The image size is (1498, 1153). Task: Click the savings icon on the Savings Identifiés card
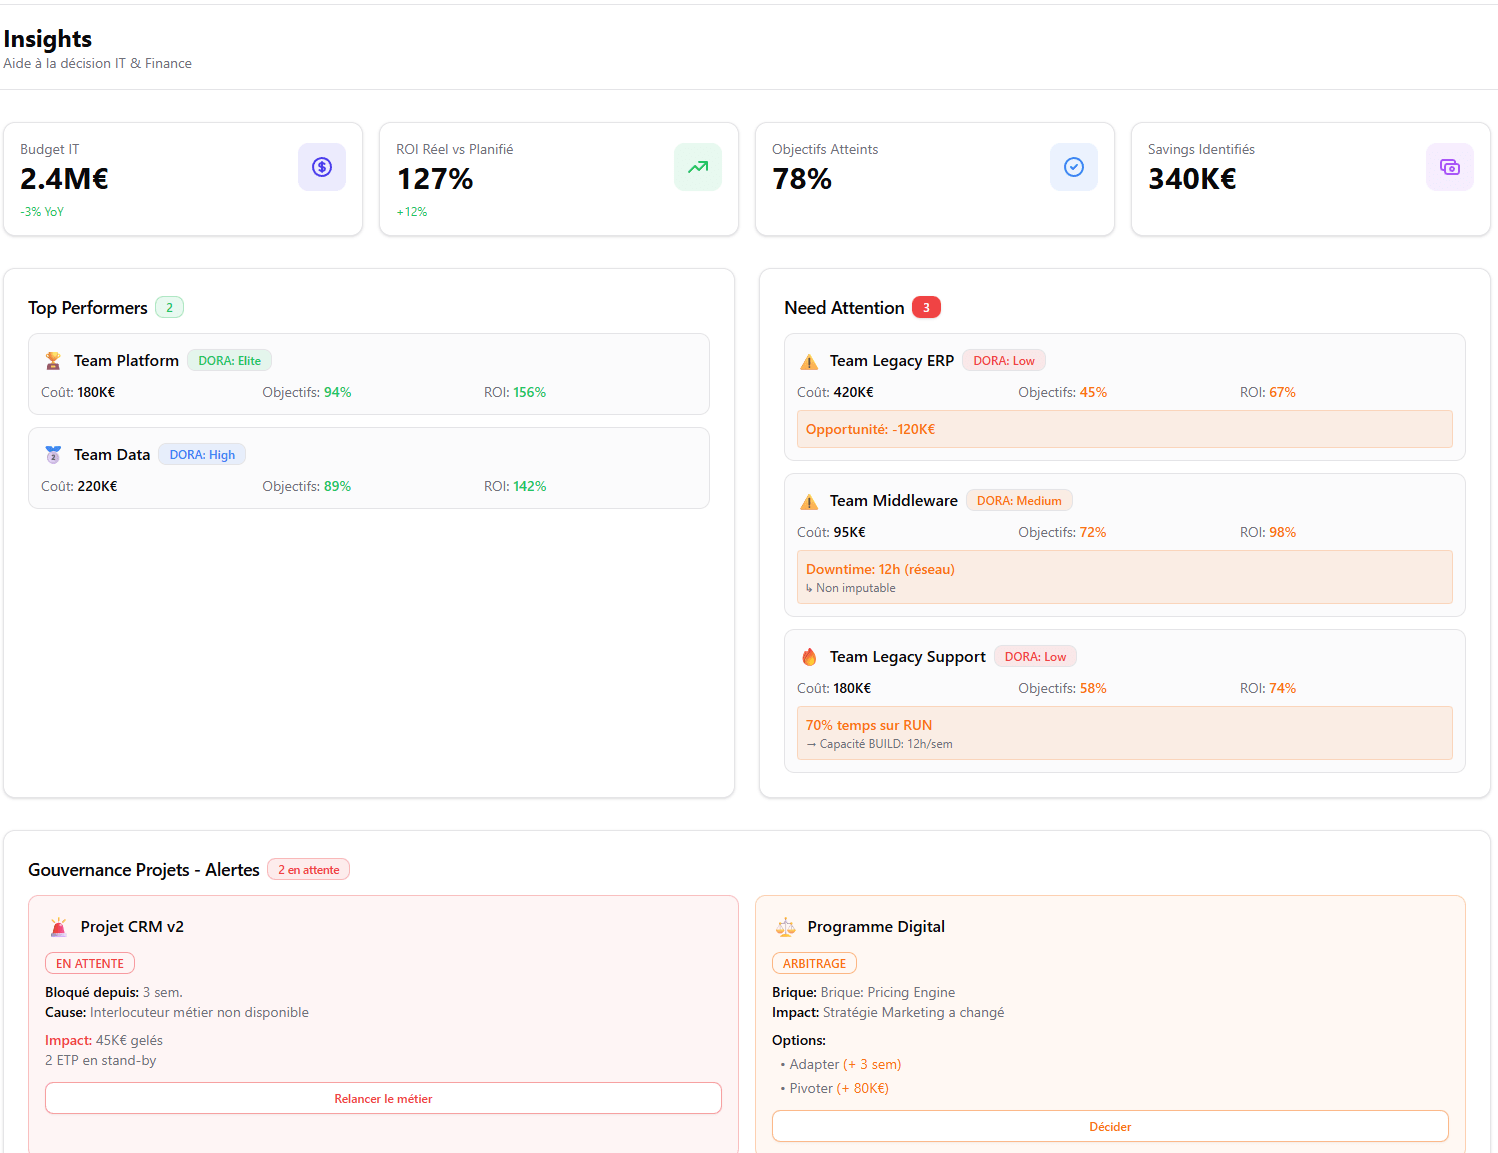[x=1449, y=167]
